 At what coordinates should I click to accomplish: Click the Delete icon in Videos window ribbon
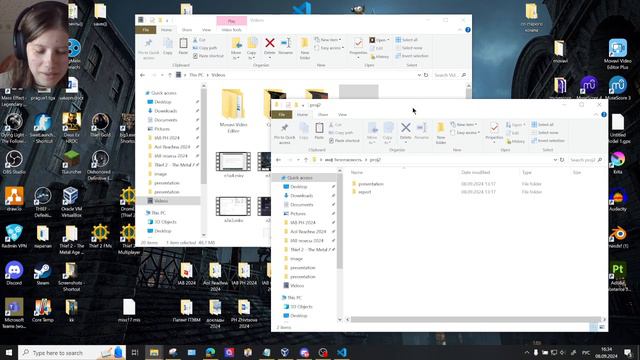270,46
